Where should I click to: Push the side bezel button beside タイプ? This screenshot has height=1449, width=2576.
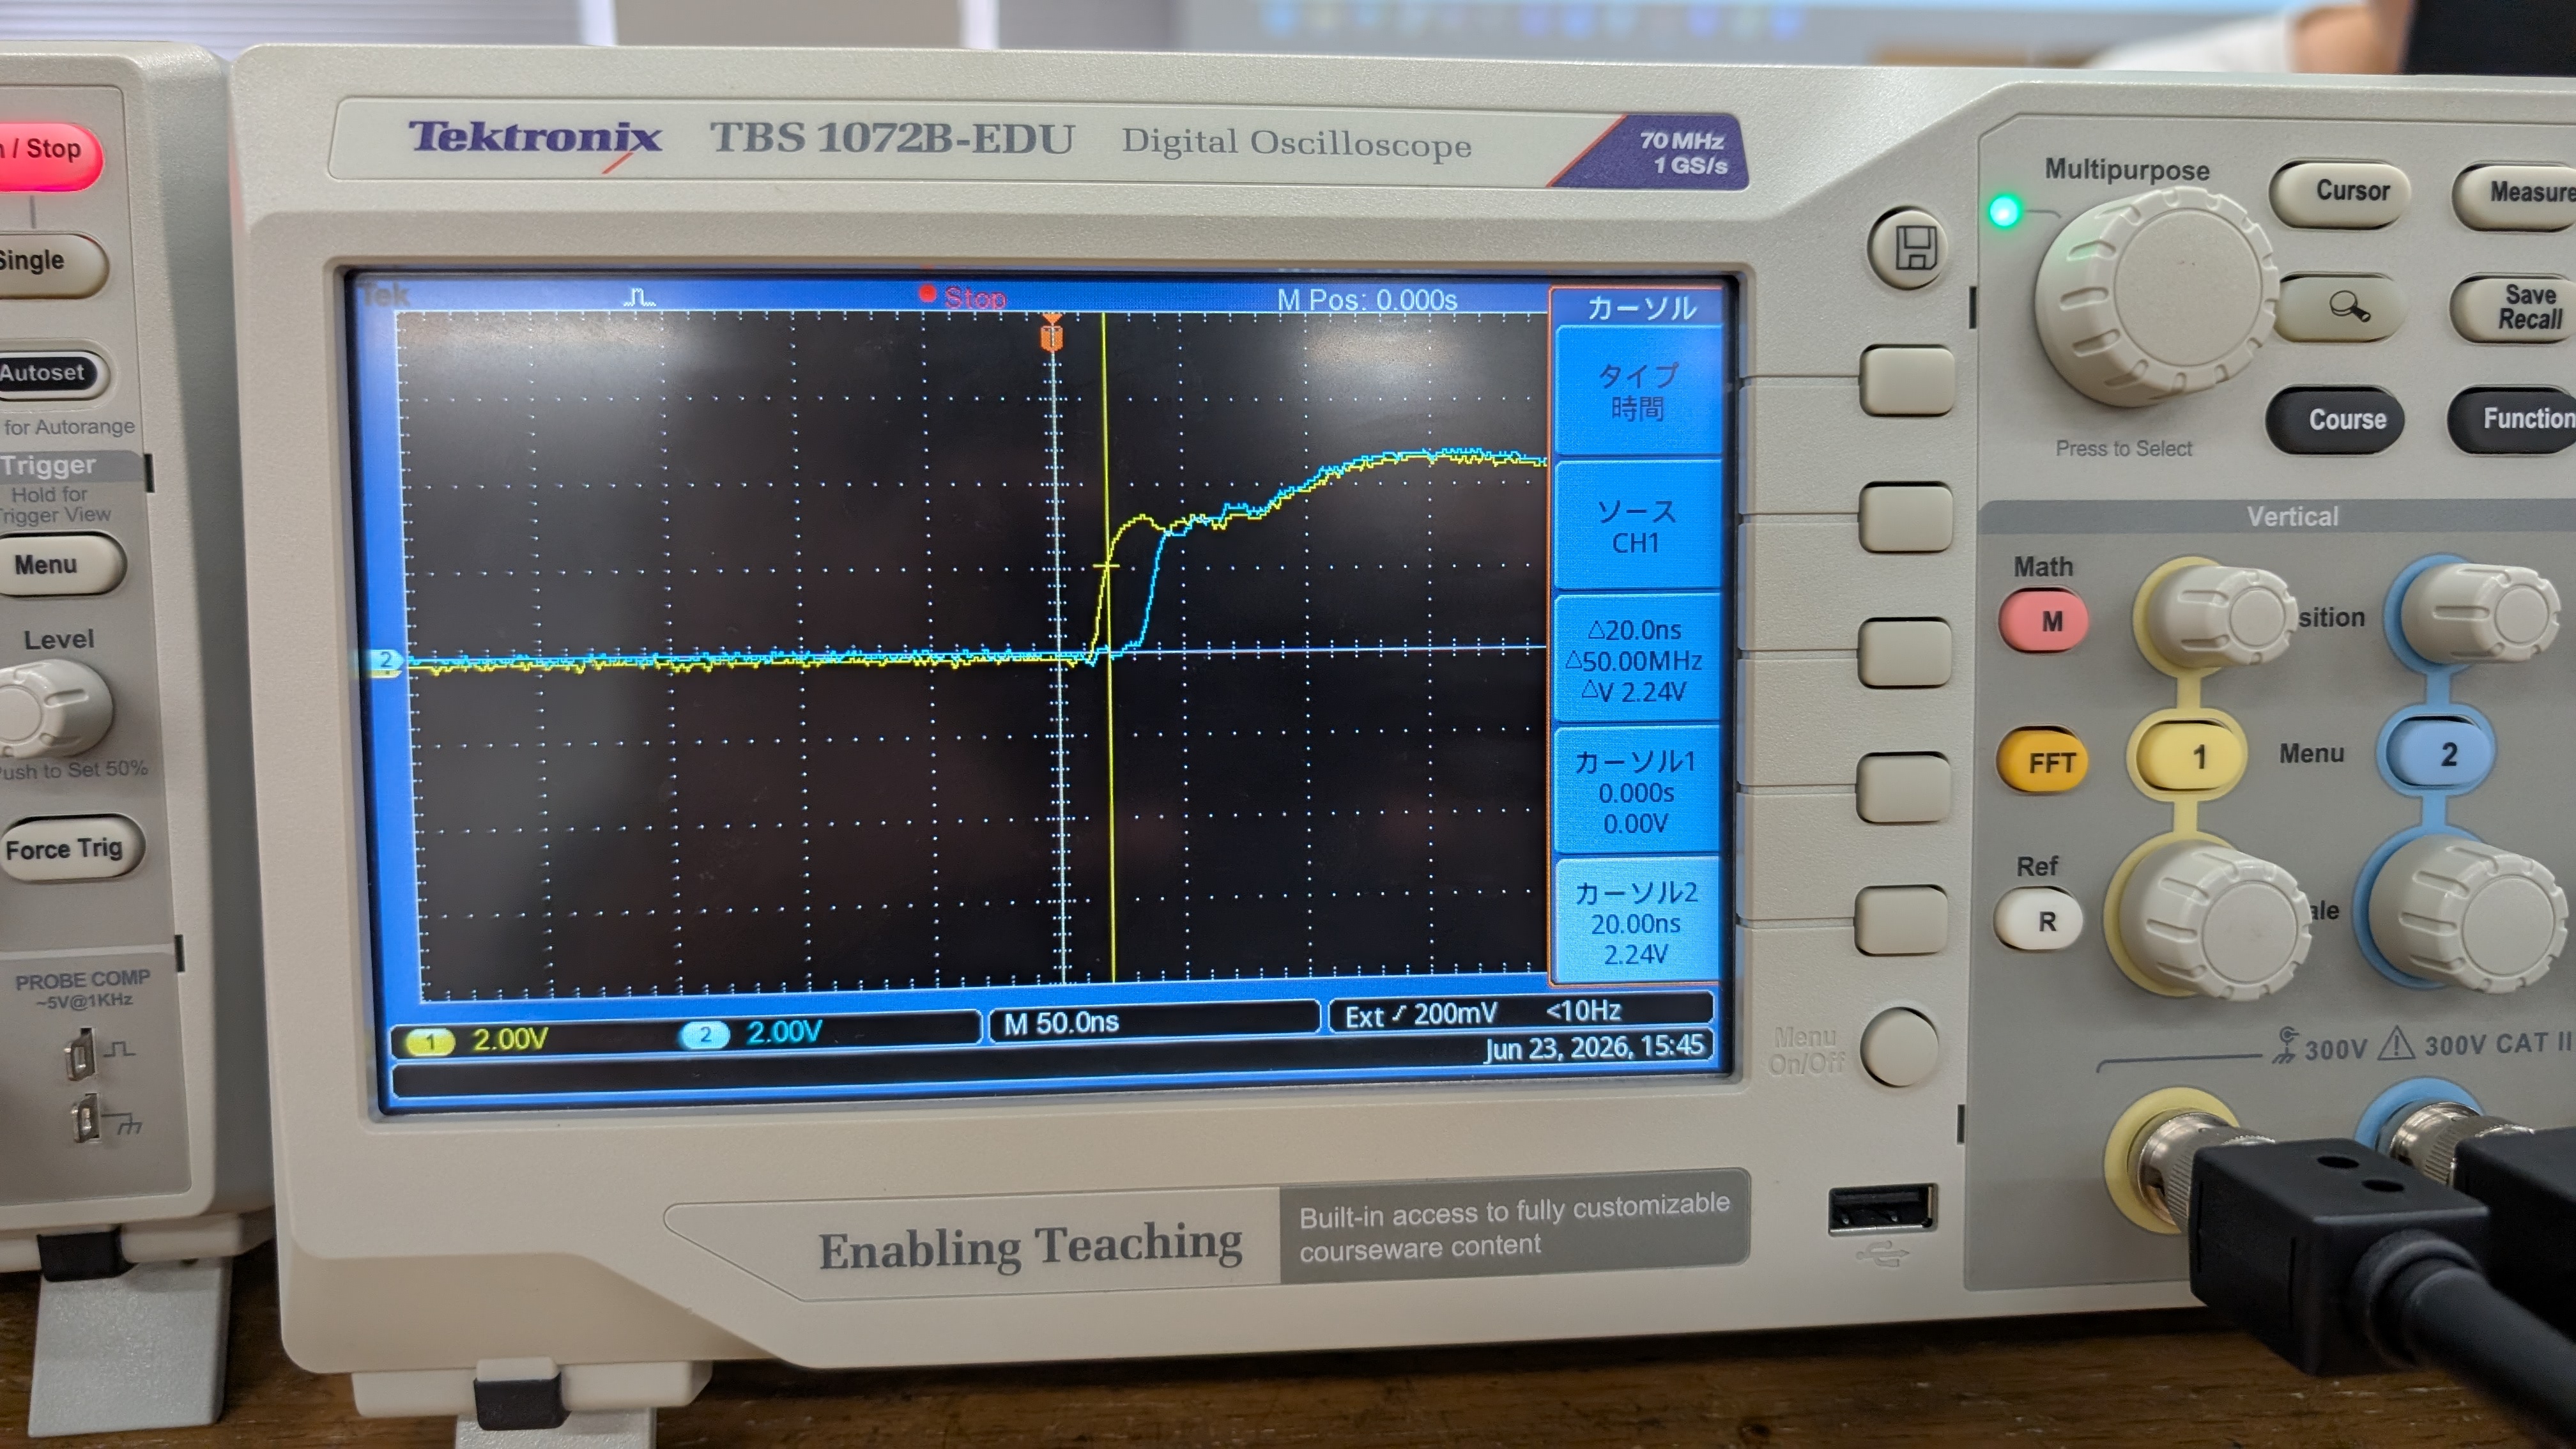tap(1907, 381)
